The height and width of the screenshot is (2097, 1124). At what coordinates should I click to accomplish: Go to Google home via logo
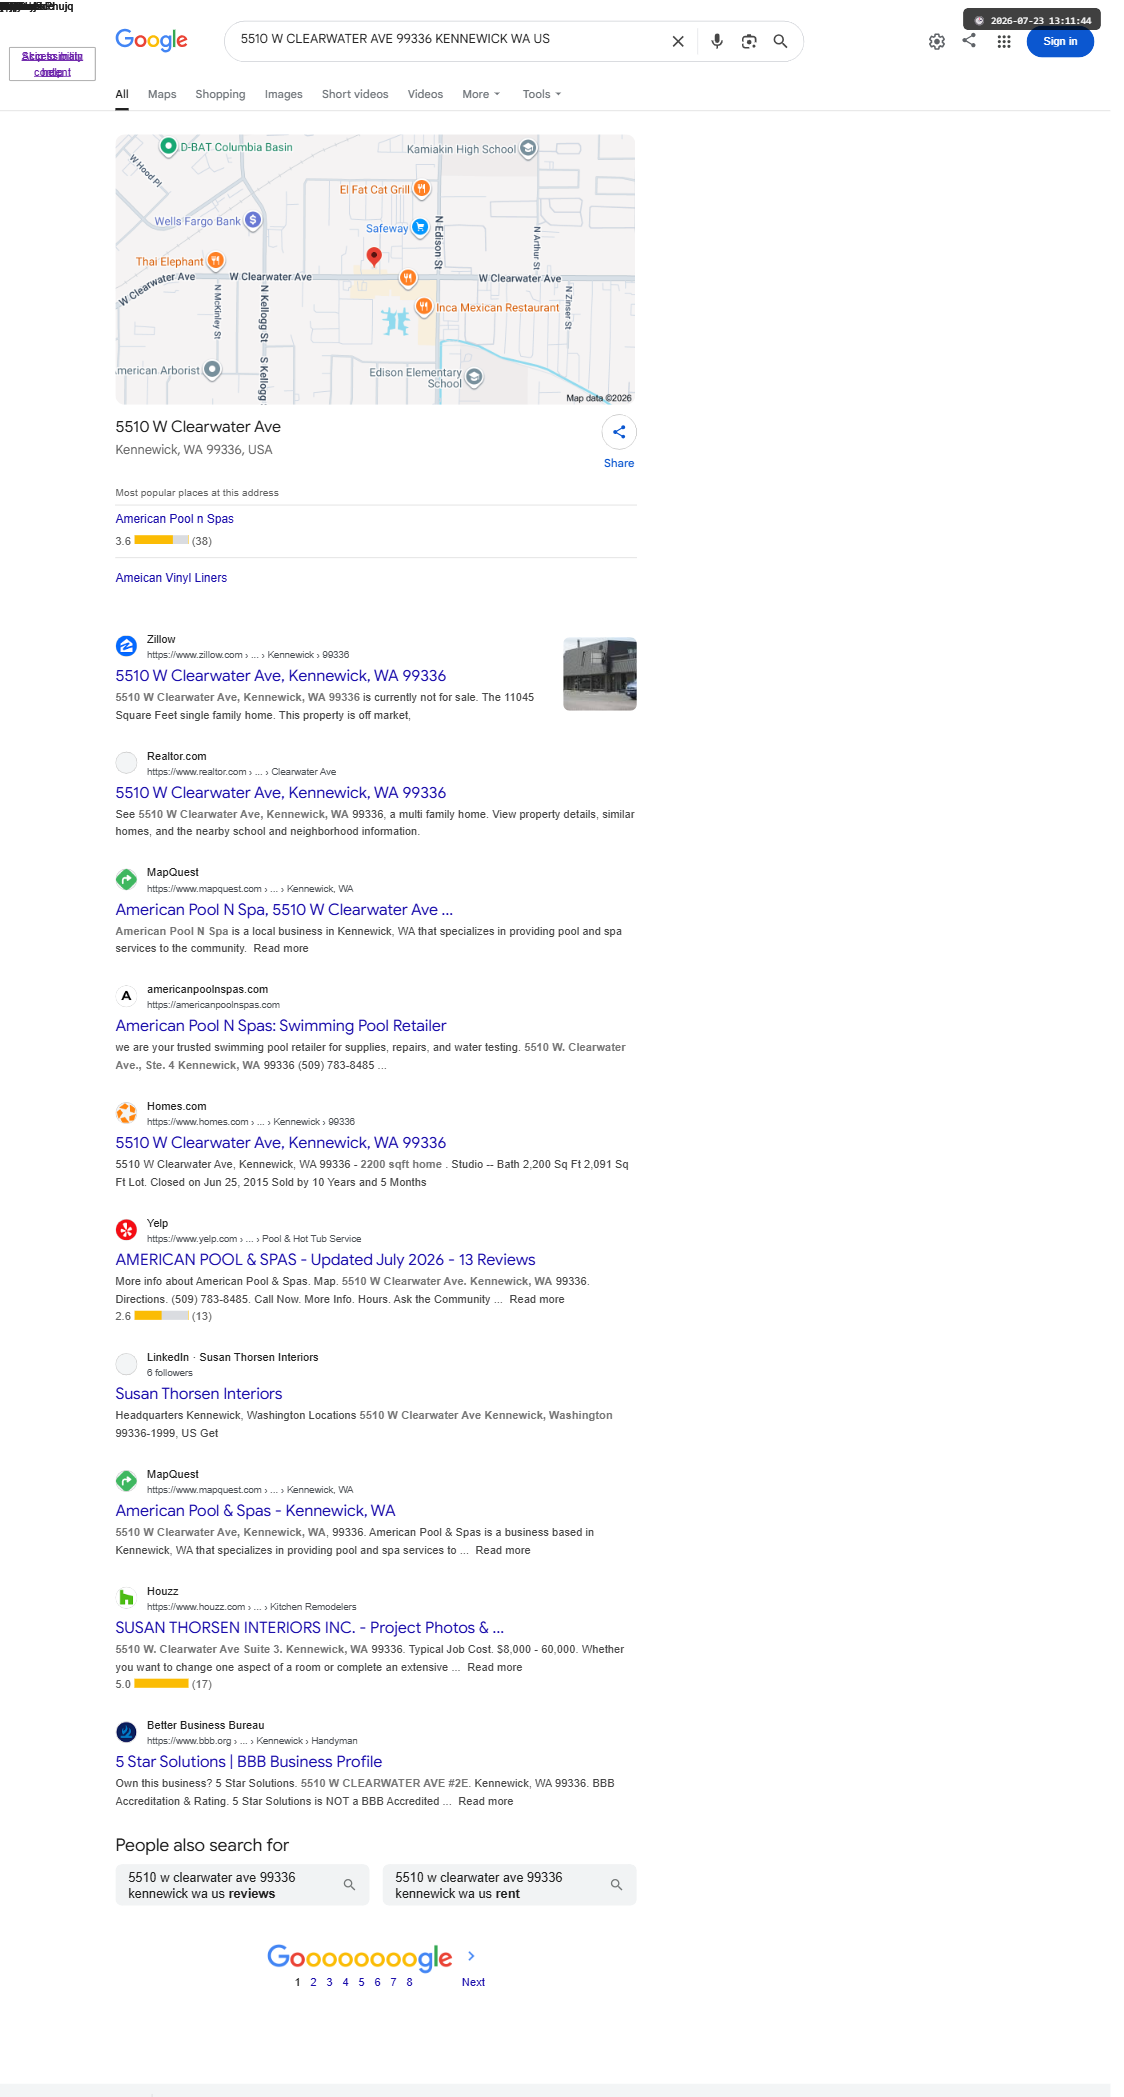click(x=151, y=40)
